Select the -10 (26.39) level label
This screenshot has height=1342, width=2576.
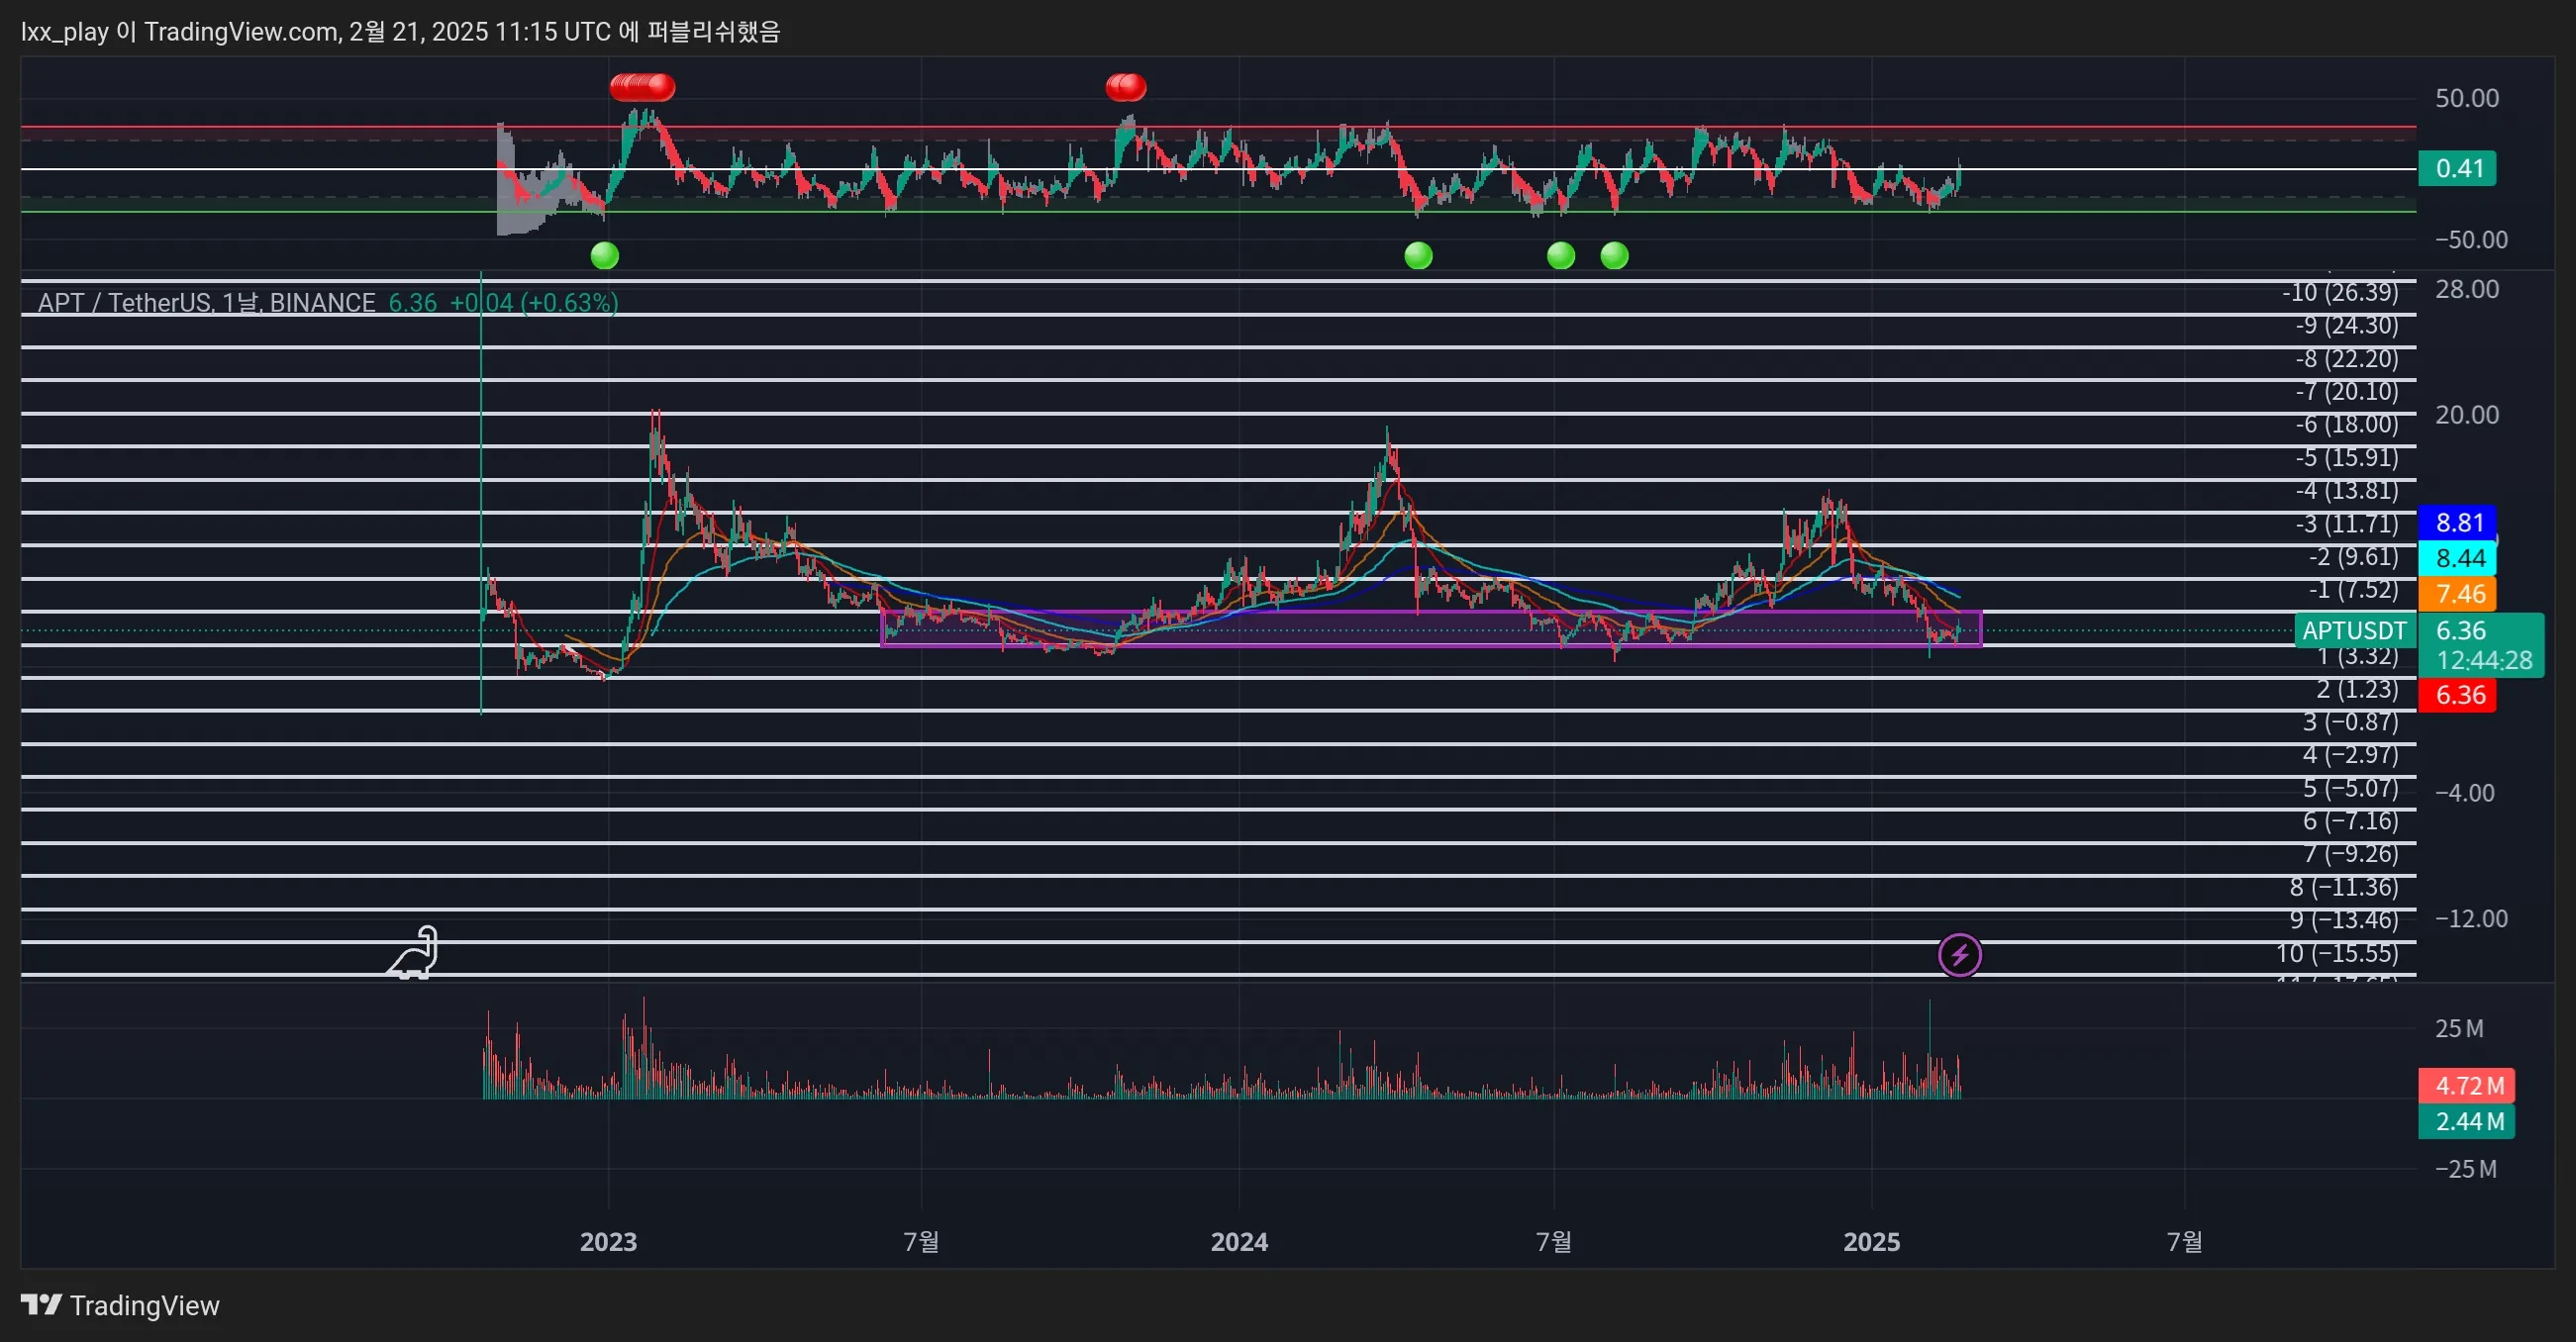[2340, 293]
